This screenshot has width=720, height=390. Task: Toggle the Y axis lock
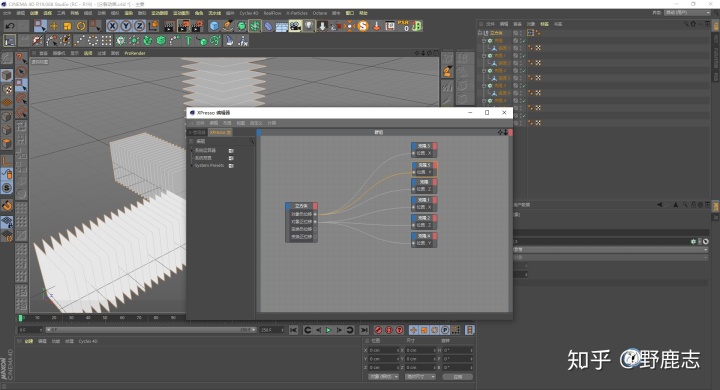(x=125, y=26)
